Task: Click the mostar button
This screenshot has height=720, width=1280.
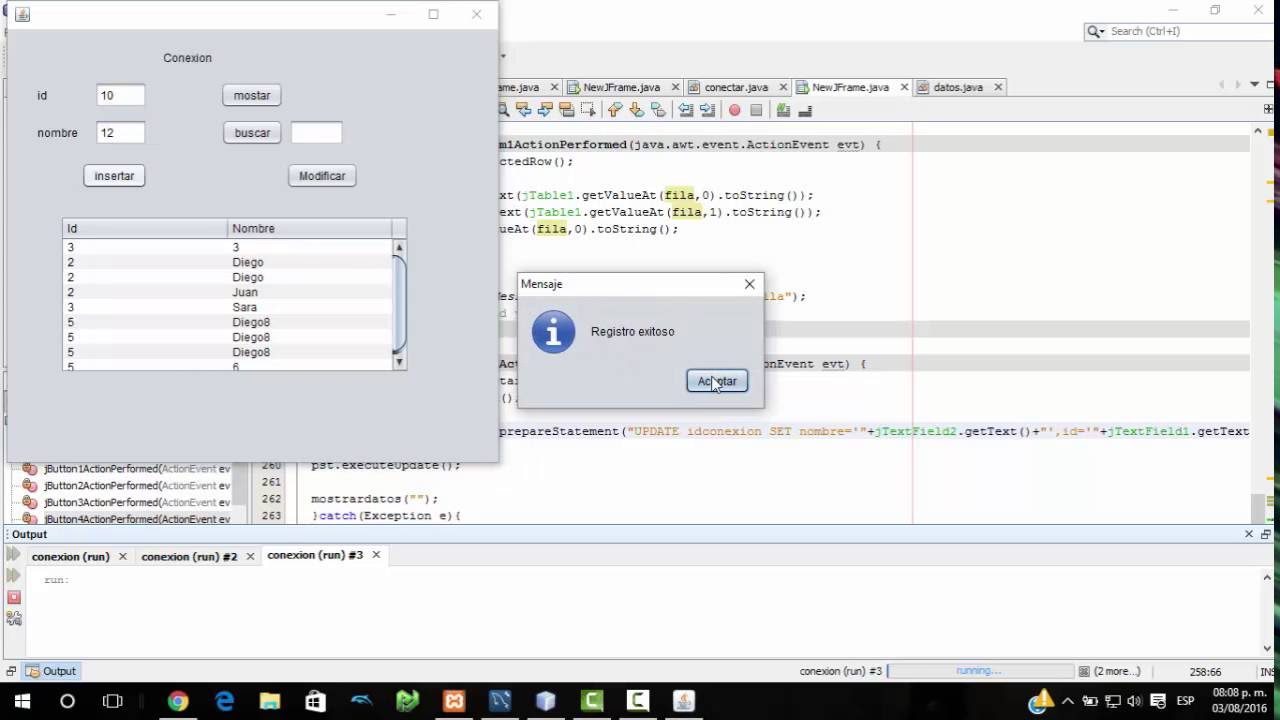Action: coord(252,95)
